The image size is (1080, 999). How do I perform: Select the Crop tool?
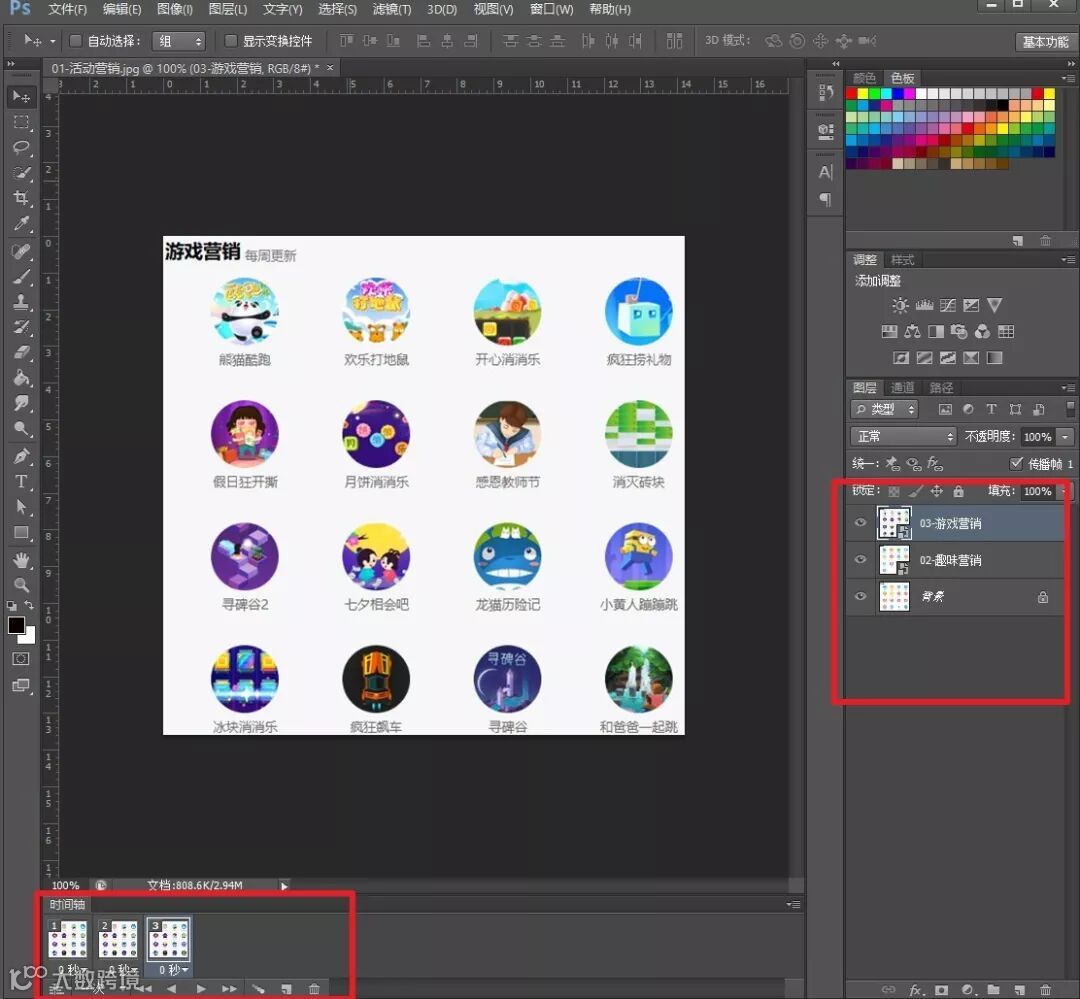21,198
